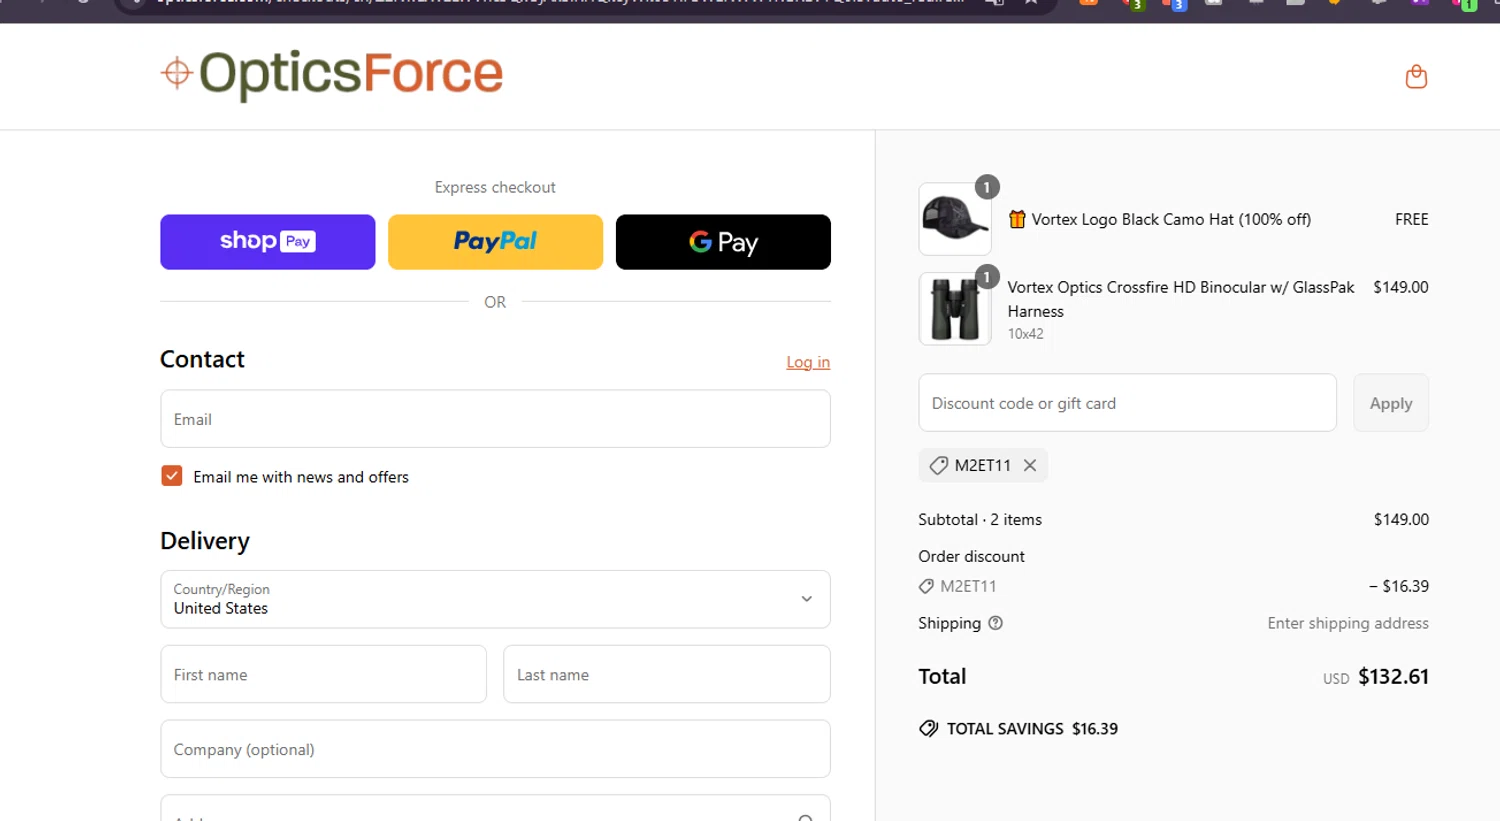The width and height of the screenshot is (1500, 821).
Task: Click the Apply discount button
Action: [1391, 403]
